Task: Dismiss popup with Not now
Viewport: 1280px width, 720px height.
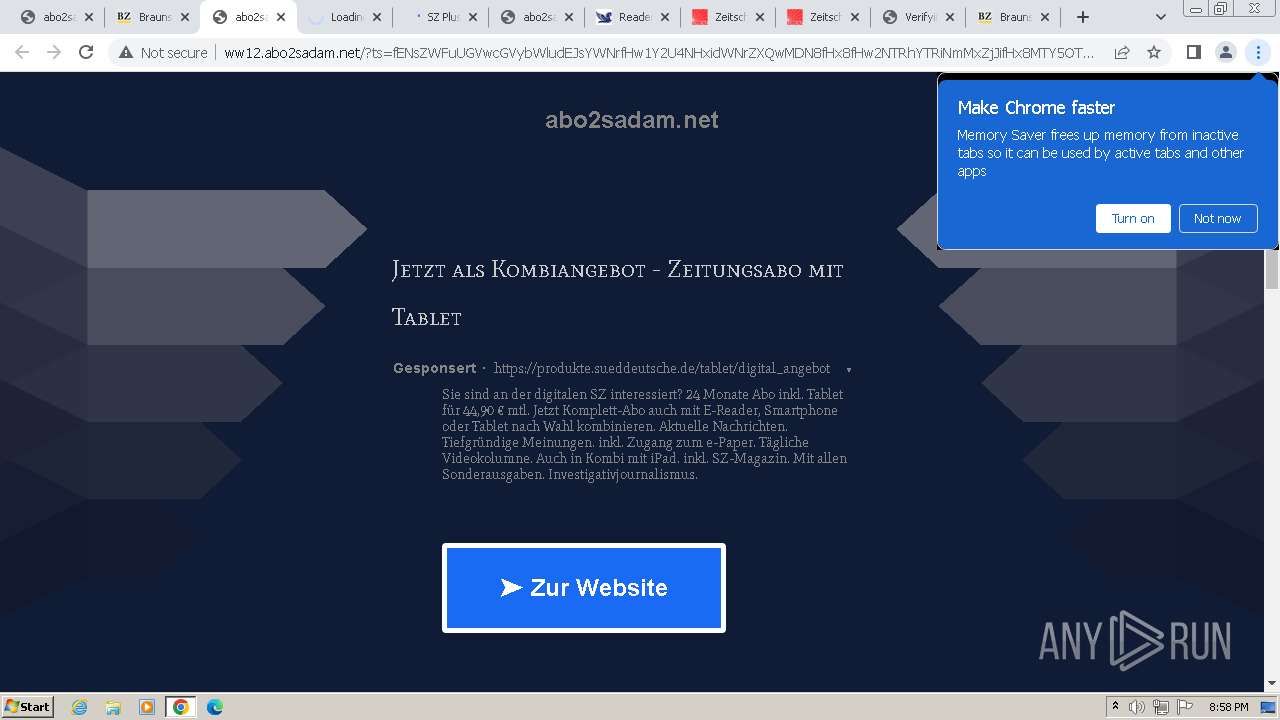Action: 1217,218
